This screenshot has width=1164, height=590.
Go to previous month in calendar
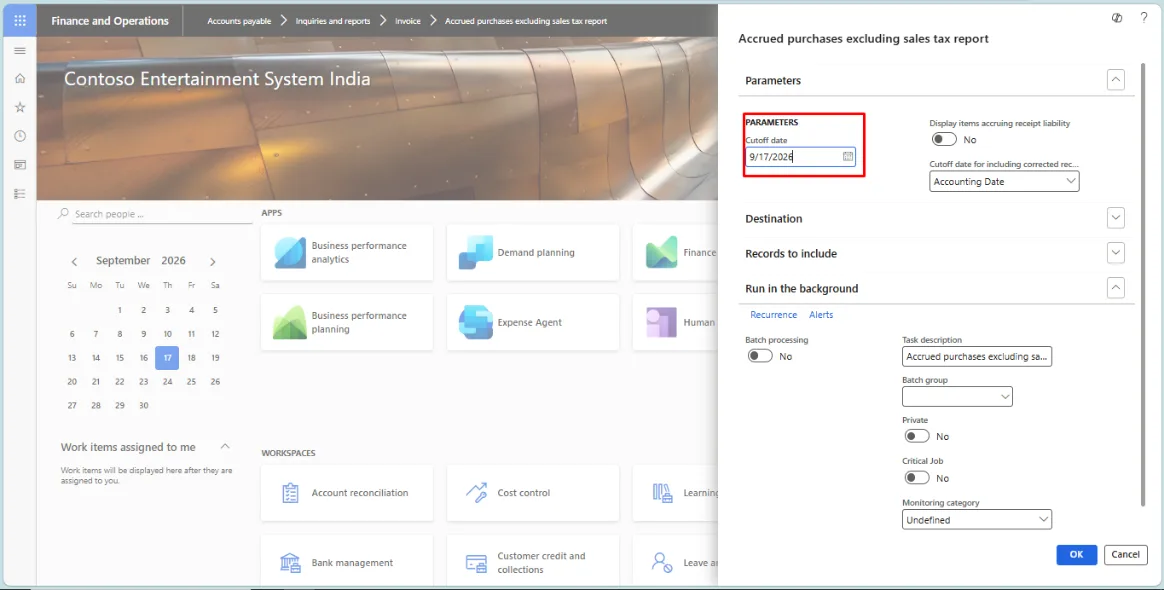click(x=74, y=261)
